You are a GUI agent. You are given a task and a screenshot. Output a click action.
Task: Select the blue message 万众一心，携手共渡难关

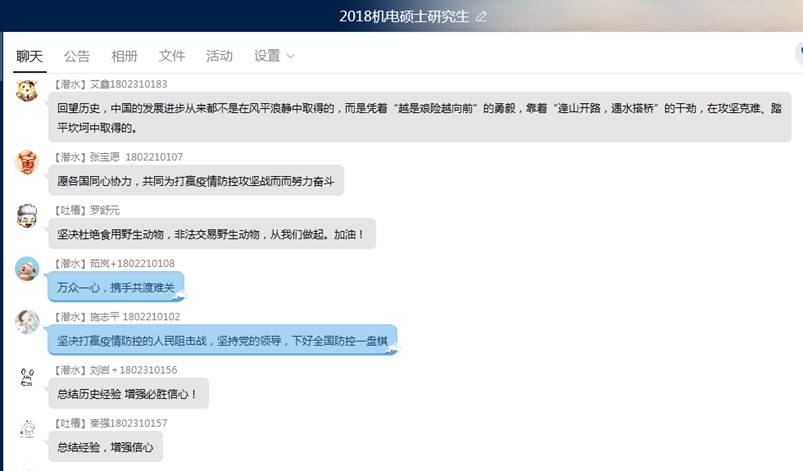pyautogui.click(x=116, y=287)
